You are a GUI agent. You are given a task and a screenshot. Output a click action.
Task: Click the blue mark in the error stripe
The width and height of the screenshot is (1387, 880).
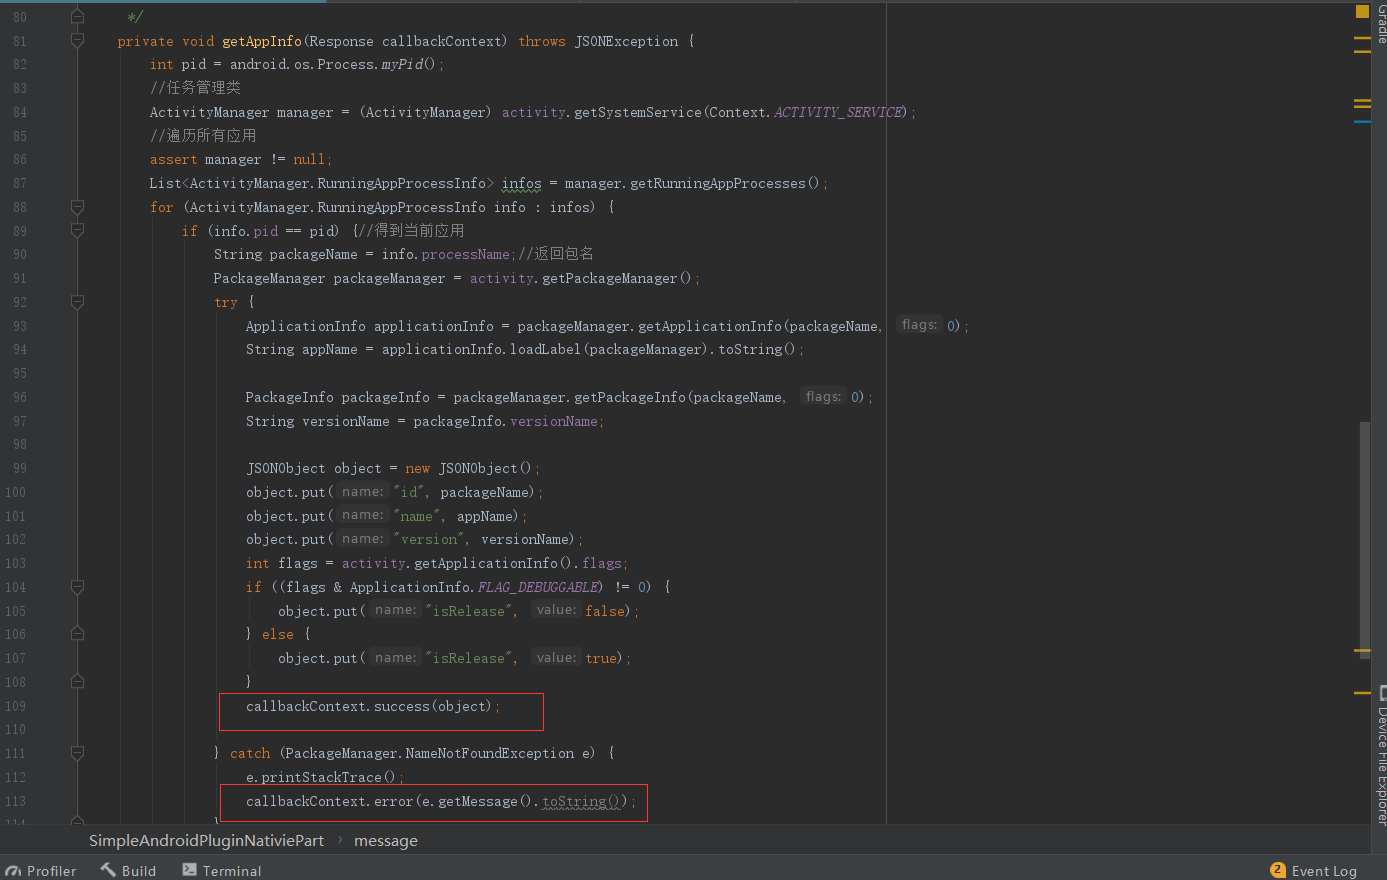coord(1362,122)
